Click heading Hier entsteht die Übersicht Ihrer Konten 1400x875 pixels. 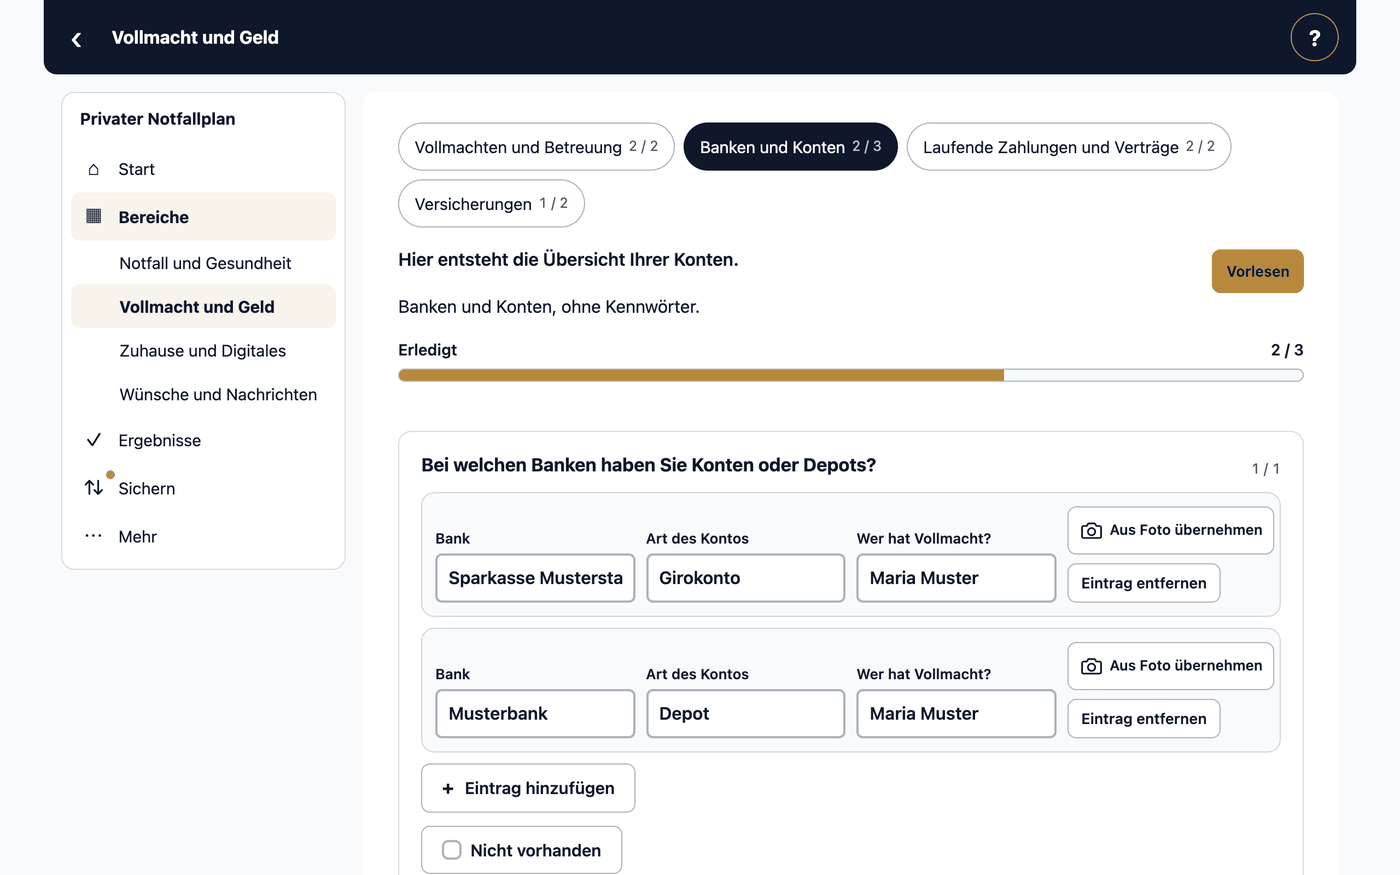(568, 260)
